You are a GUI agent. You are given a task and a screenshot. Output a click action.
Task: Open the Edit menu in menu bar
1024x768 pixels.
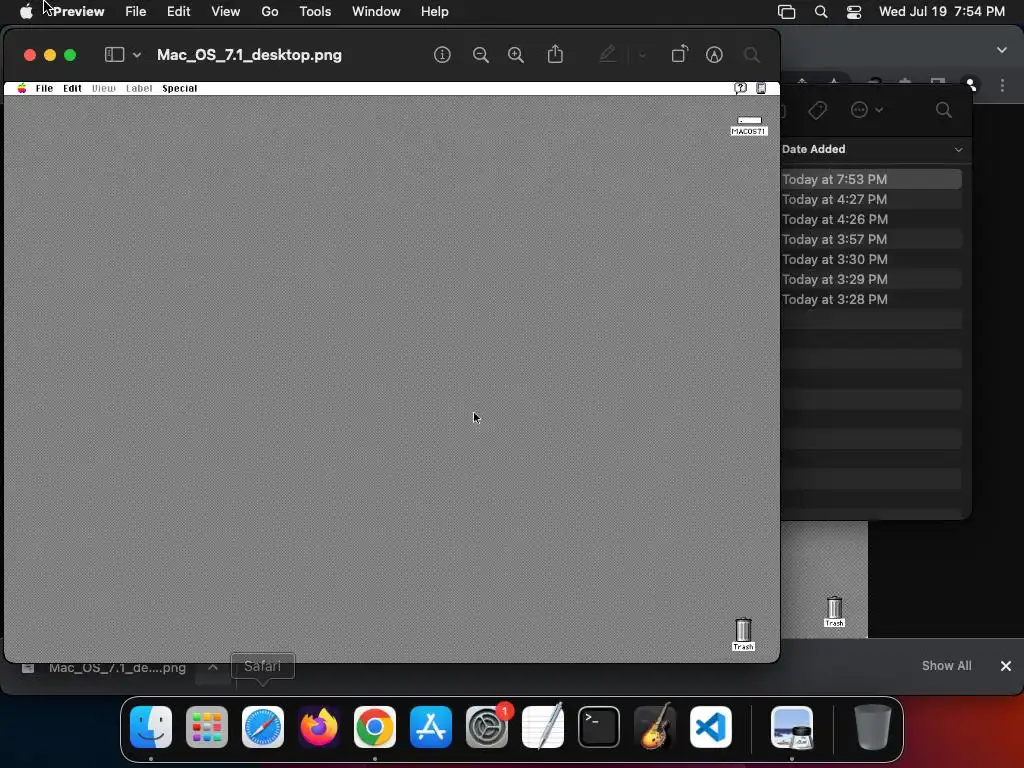pyautogui.click(x=178, y=12)
